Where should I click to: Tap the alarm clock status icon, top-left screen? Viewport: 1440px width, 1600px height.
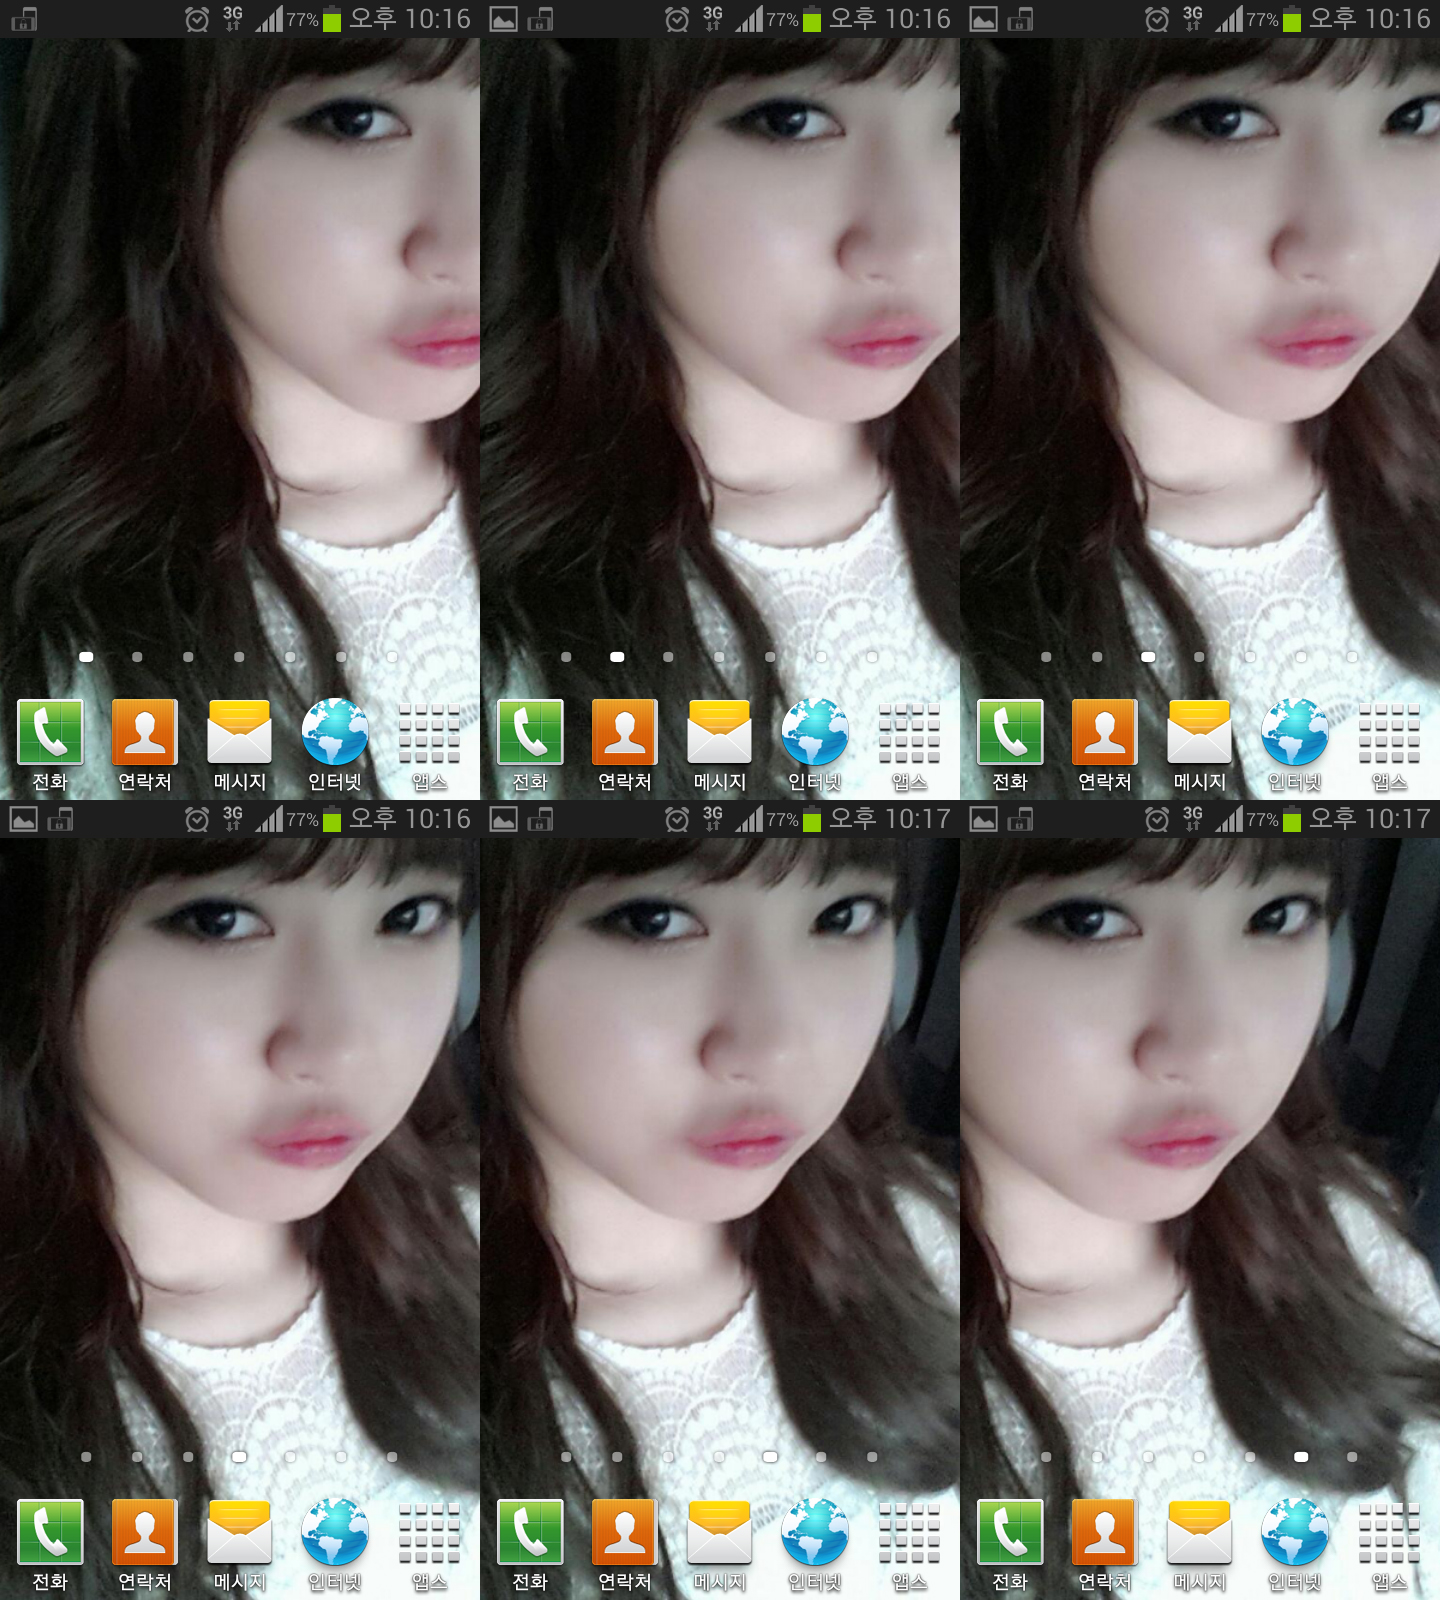(197, 19)
